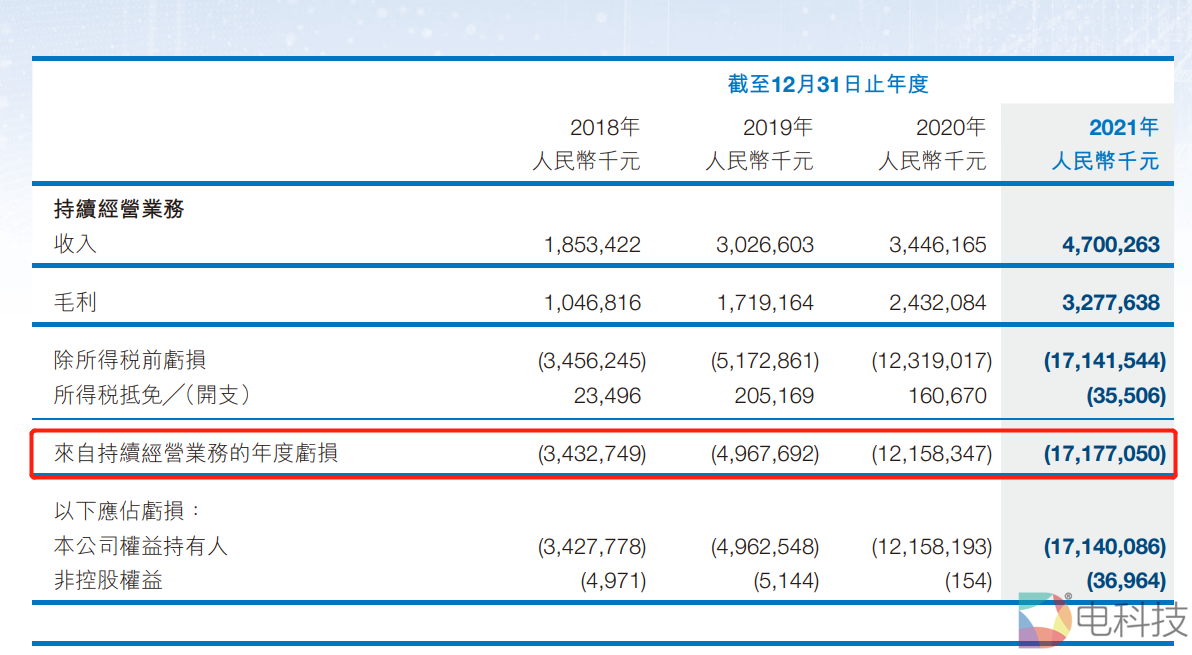The image size is (1192, 655).
Task: Select the 2019年 column header
Action: point(778,127)
